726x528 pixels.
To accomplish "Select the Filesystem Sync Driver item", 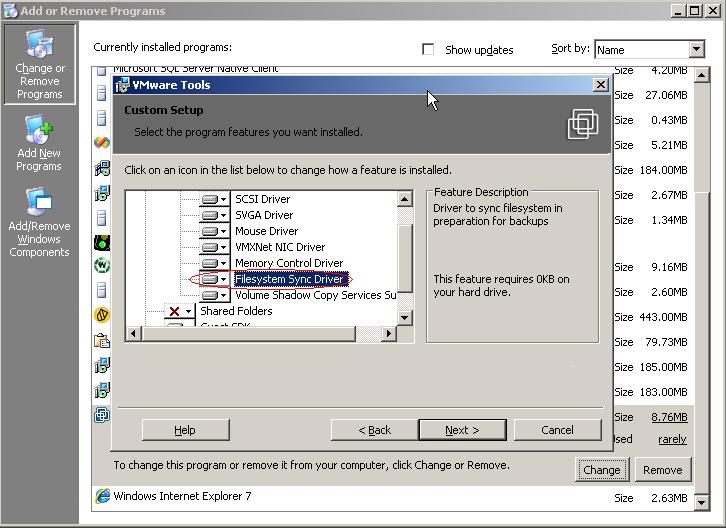I will tap(290, 279).
